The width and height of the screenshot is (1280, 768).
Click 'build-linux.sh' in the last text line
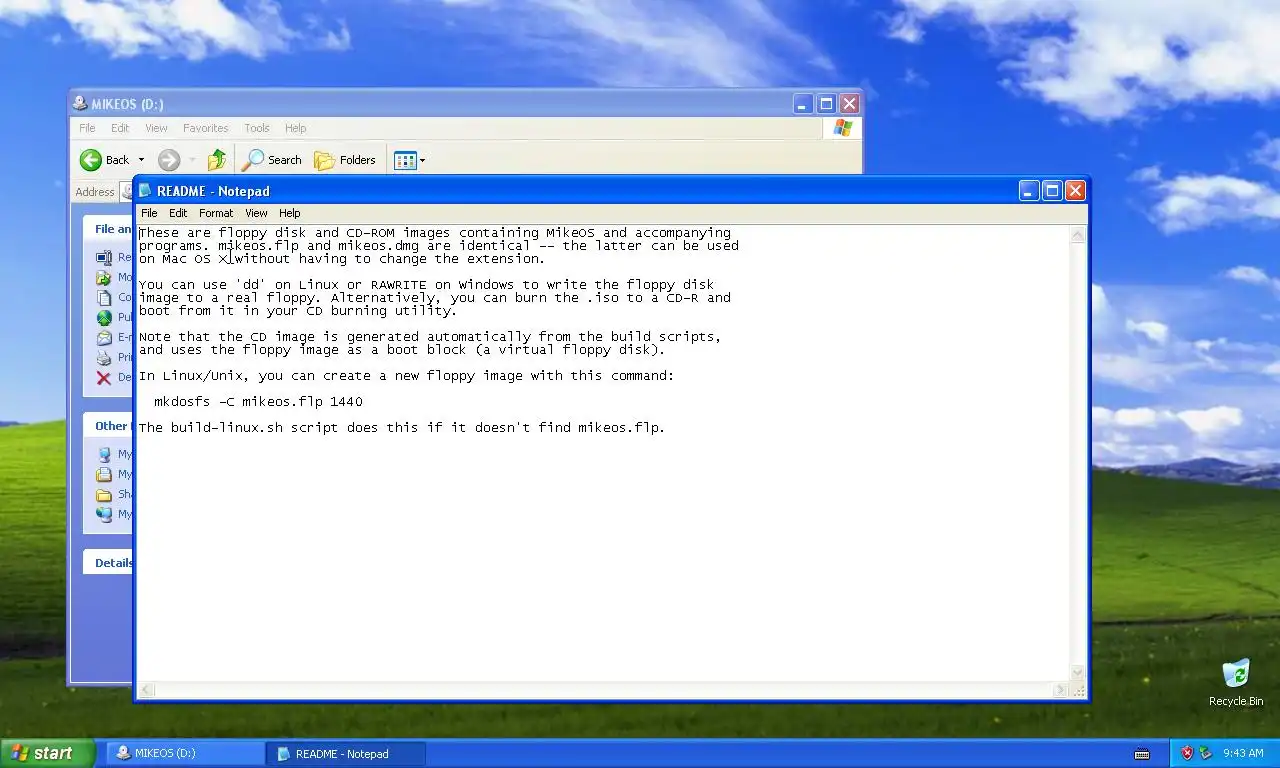click(x=226, y=427)
